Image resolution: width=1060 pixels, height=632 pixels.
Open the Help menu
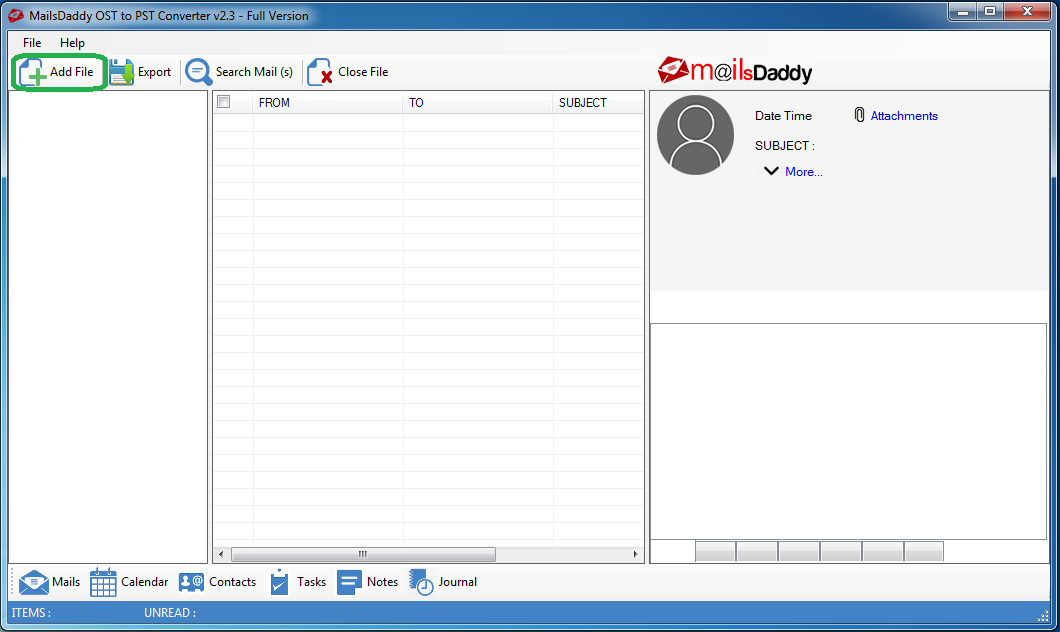coord(72,43)
